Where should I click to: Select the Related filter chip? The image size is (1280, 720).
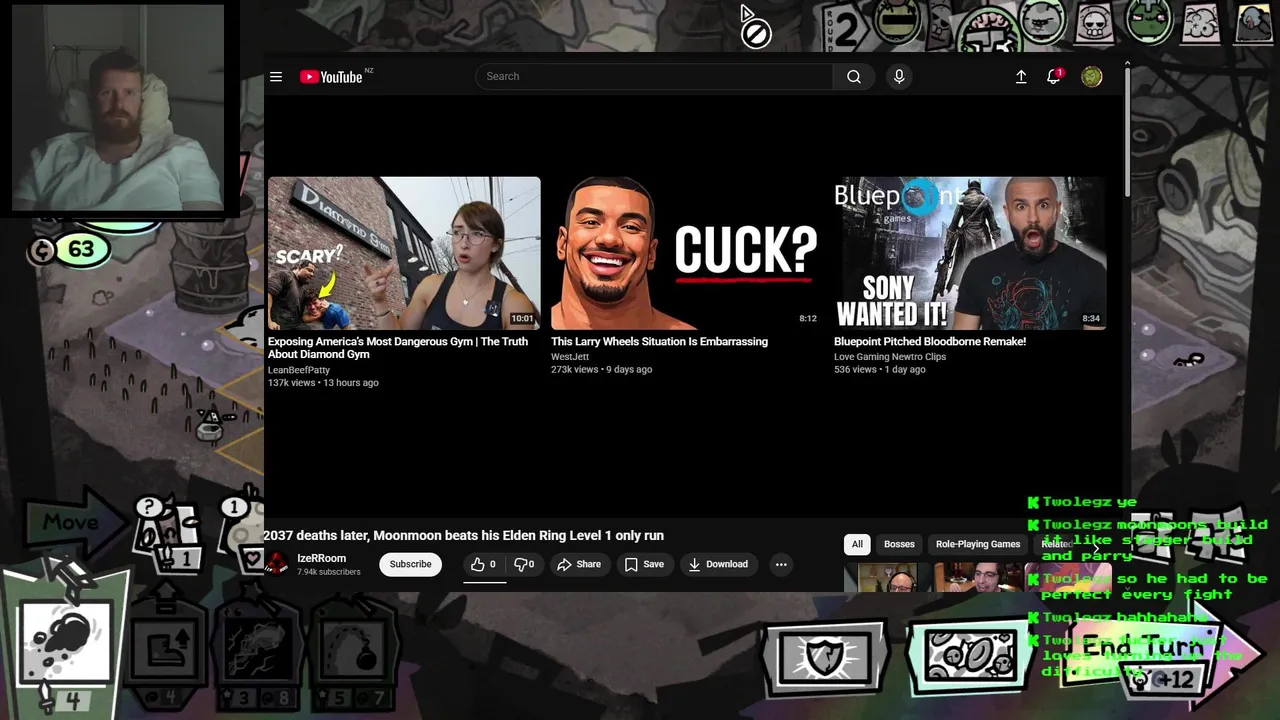click(1056, 545)
